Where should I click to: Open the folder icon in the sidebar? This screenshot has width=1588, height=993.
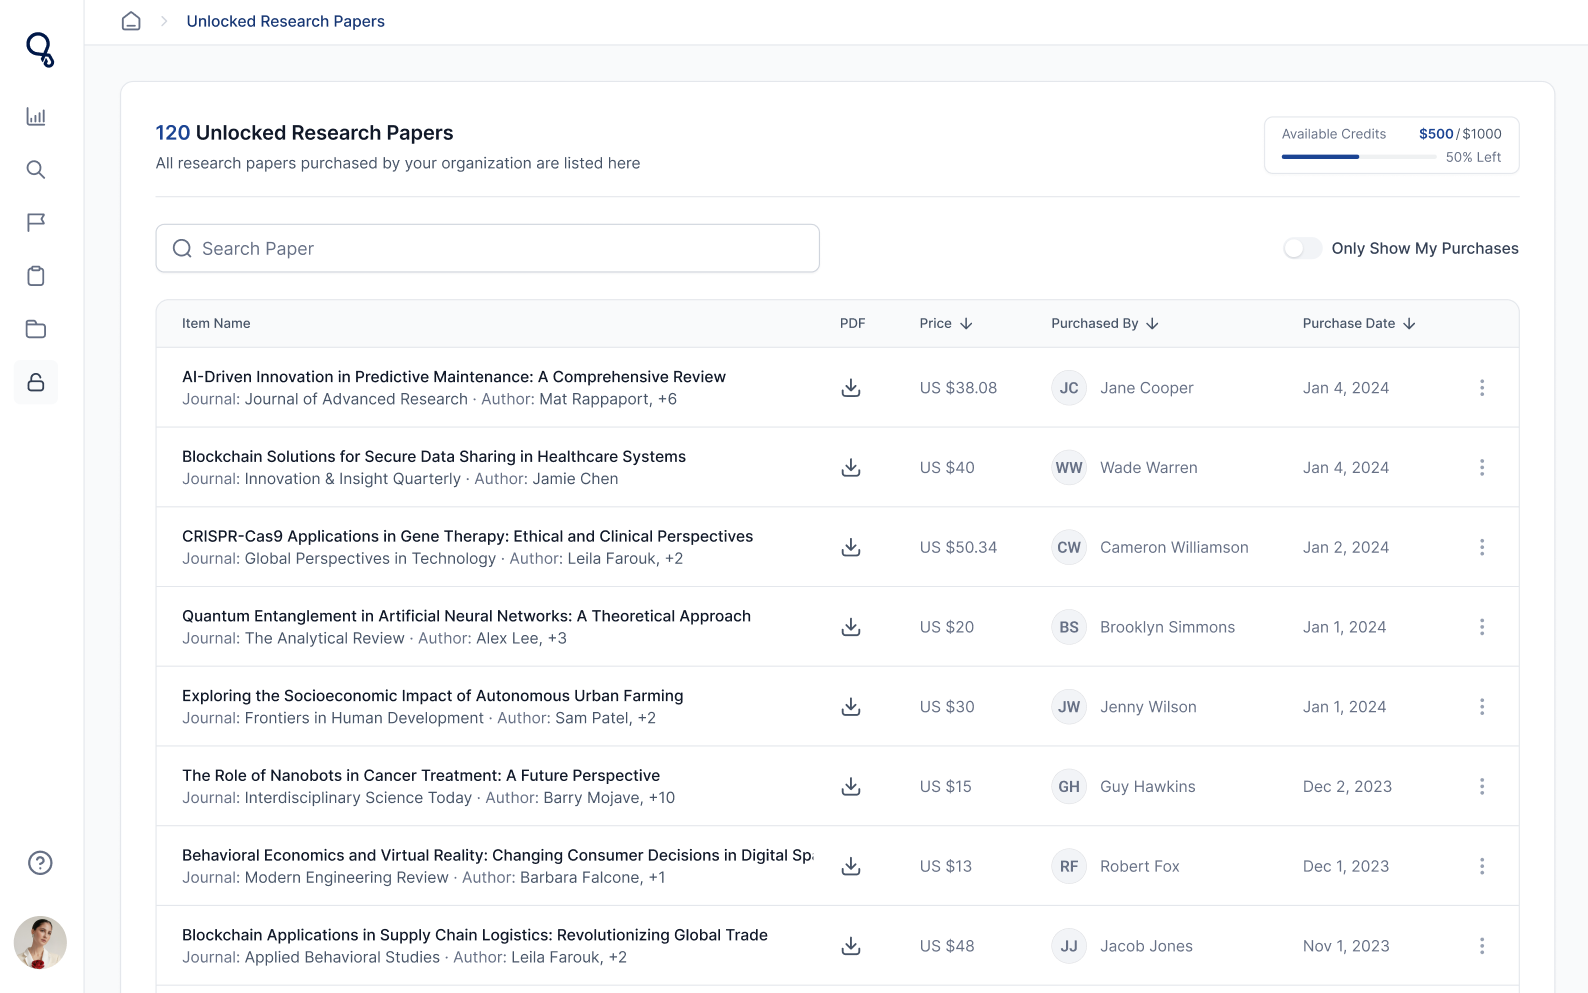coord(36,329)
